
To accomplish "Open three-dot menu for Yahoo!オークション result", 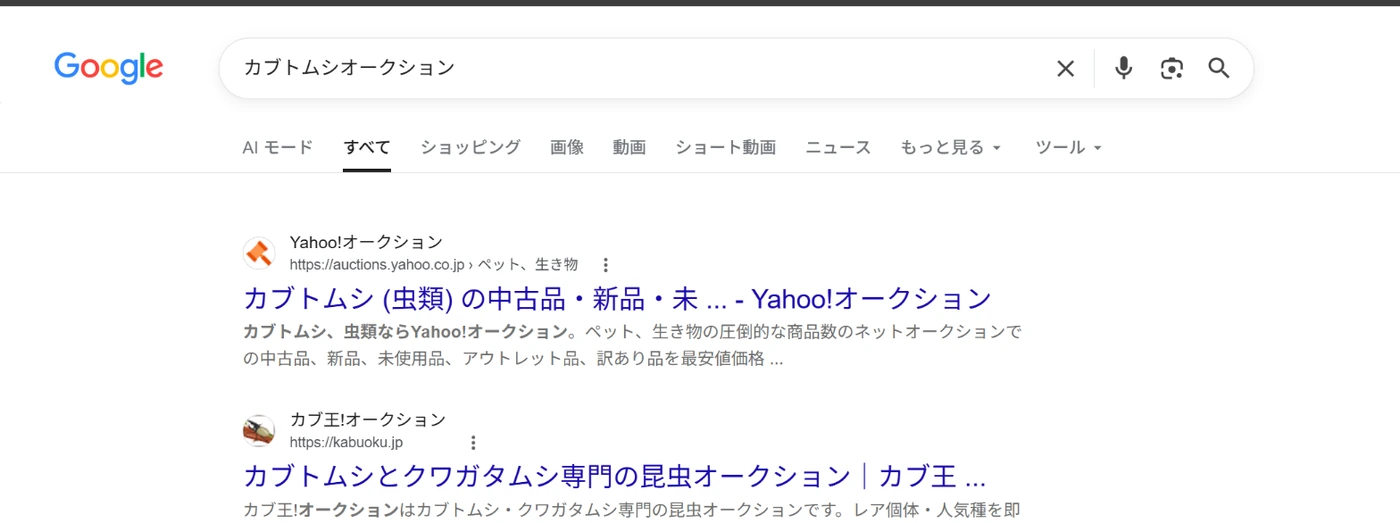I will (605, 265).
